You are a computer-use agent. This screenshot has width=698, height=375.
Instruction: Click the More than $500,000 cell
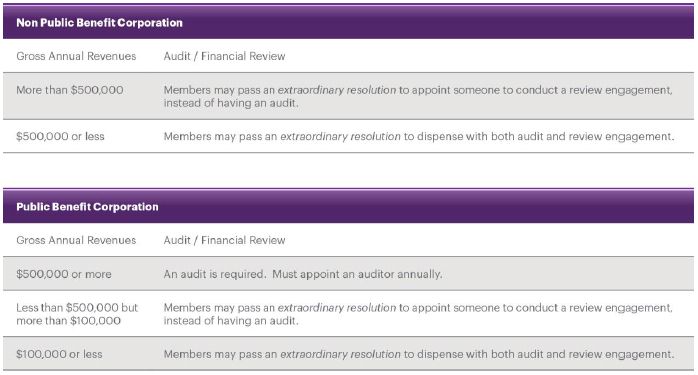coord(70,90)
